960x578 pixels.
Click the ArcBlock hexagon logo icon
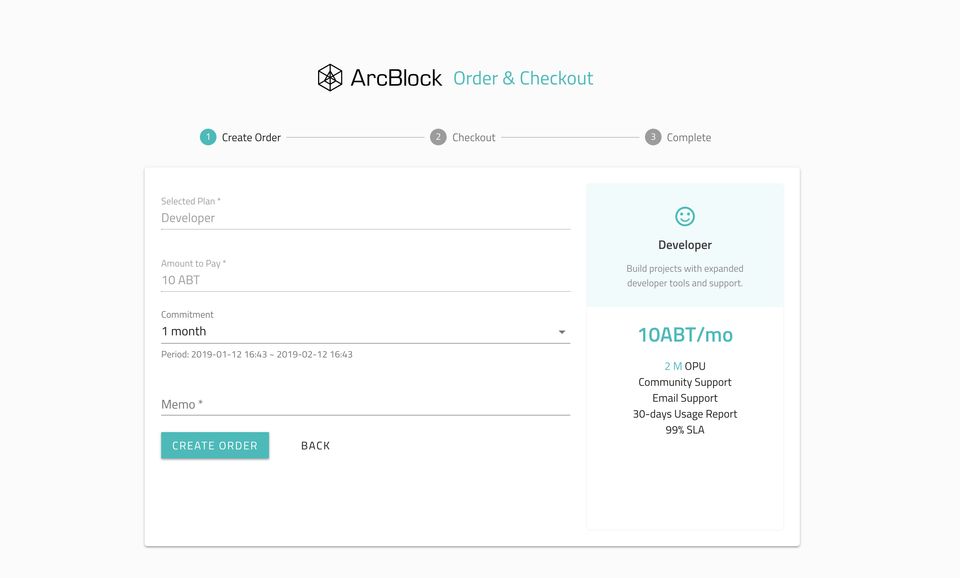click(330, 78)
